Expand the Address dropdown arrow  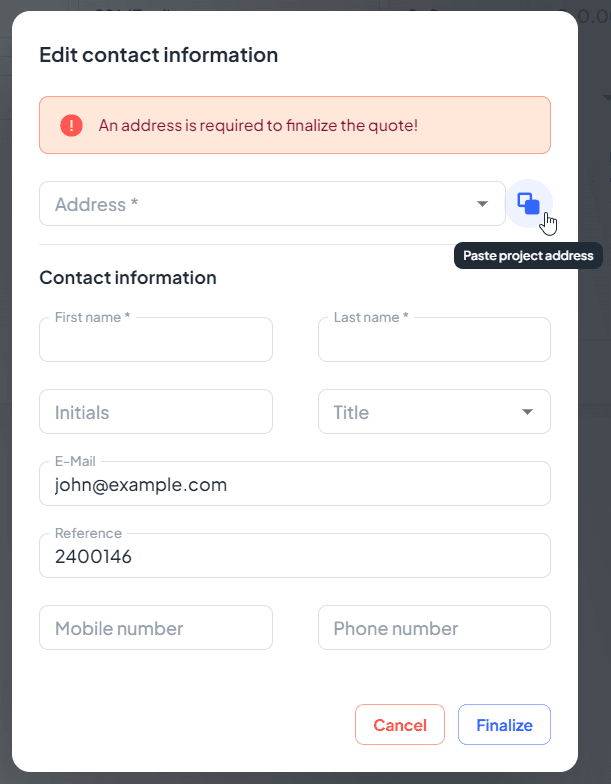(482, 204)
